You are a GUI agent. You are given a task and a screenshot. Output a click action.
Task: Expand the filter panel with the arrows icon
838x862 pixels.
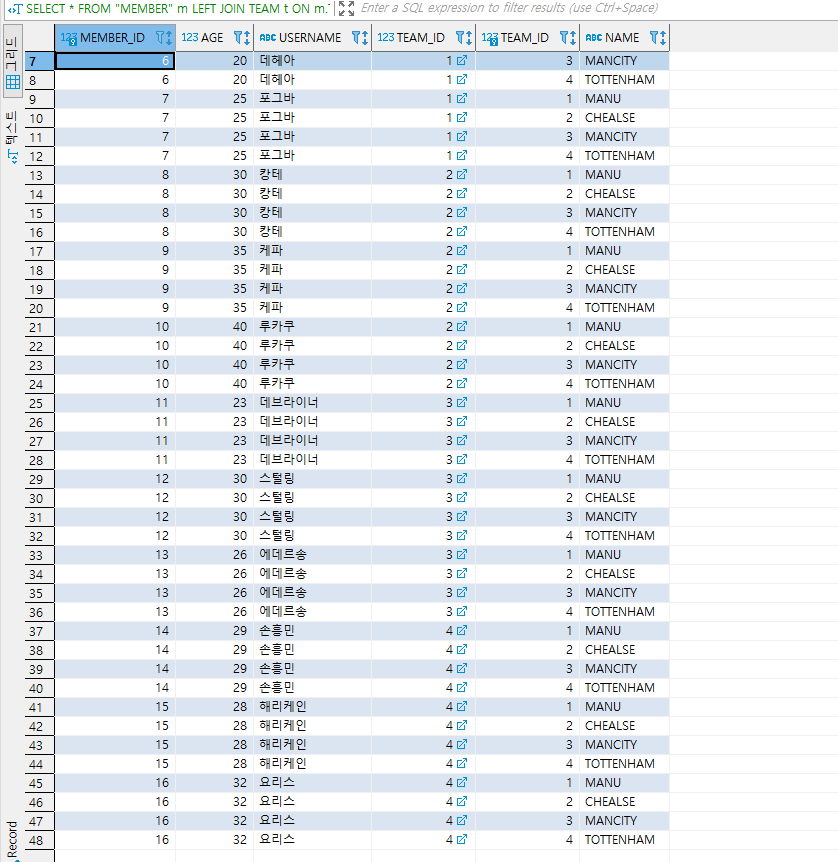346,8
